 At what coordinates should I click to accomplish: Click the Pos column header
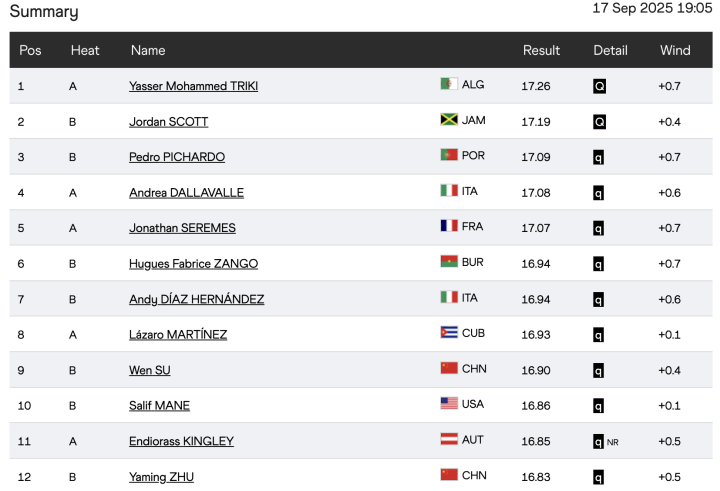point(30,50)
